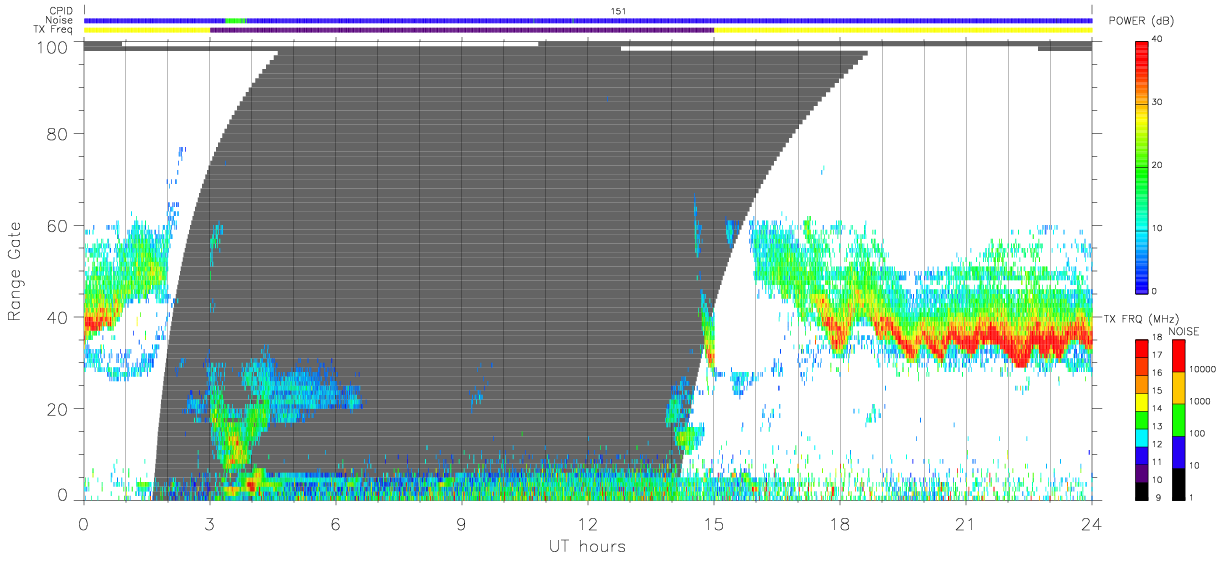Click the Range Gate axis title
The width and height of the screenshot is (1228, 567).
tap(16, 272)
